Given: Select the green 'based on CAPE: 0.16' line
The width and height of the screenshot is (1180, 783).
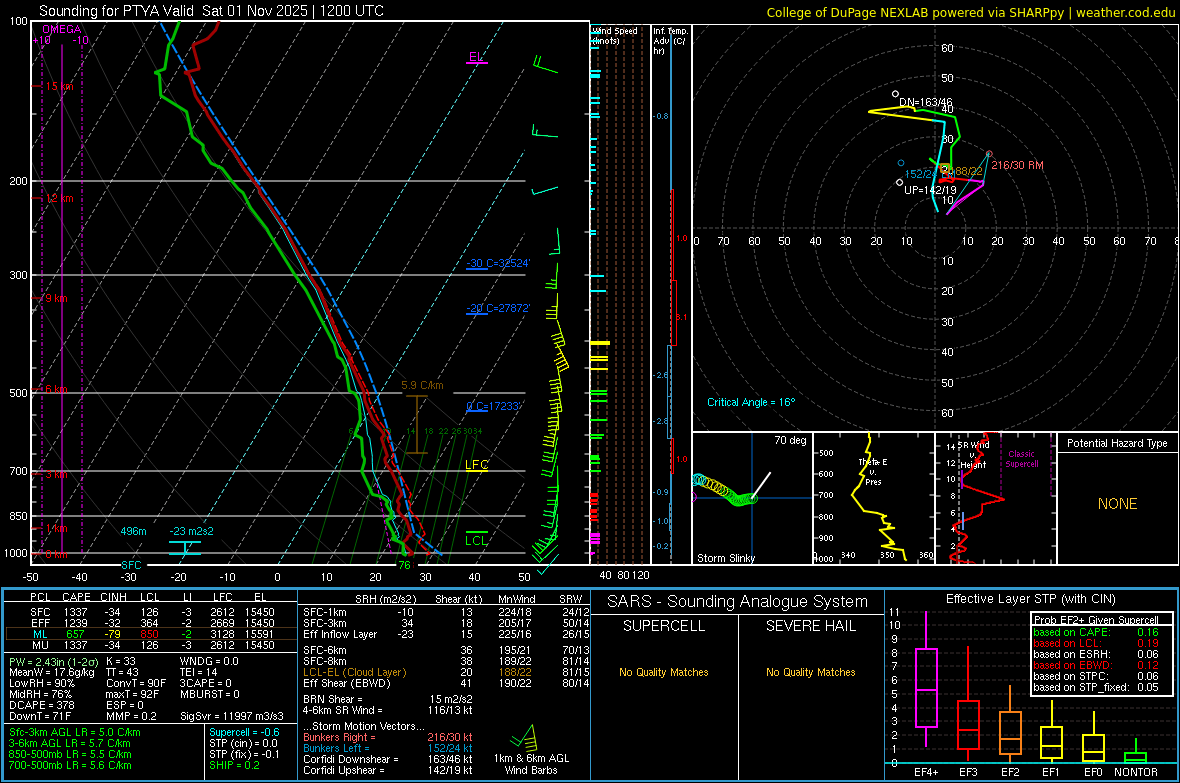Looking at the screenshot, I should click(1096, 632).
